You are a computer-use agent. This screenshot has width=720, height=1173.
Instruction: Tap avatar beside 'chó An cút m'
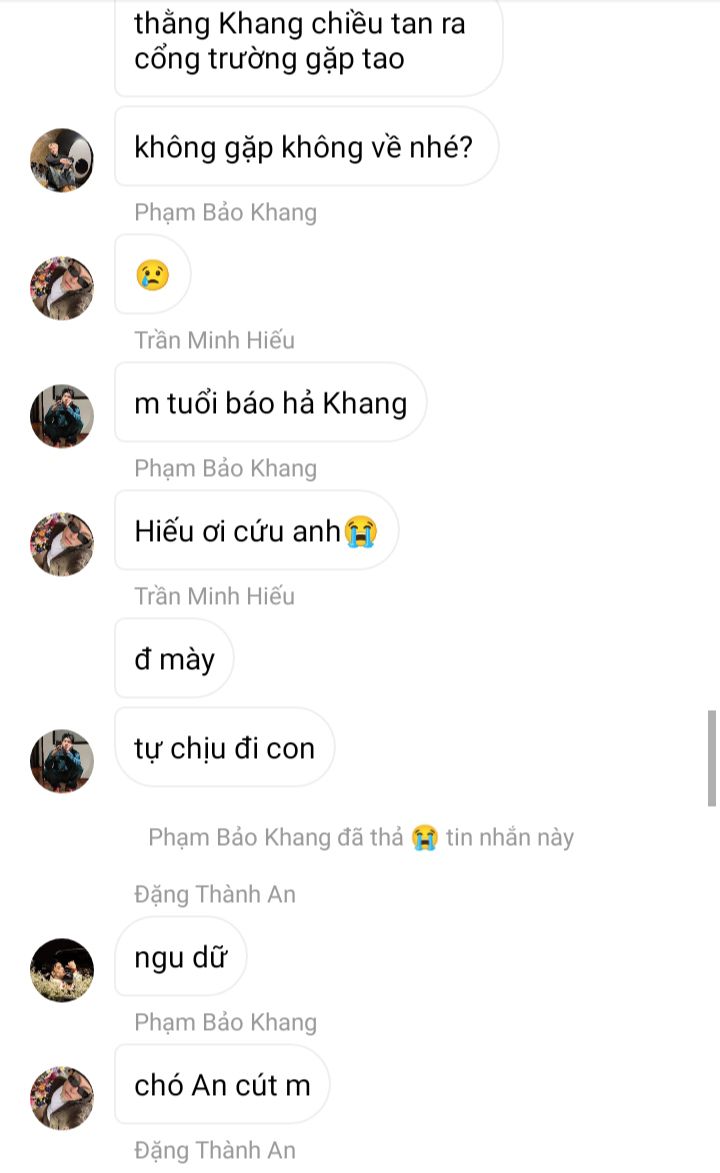(61, 1097)
